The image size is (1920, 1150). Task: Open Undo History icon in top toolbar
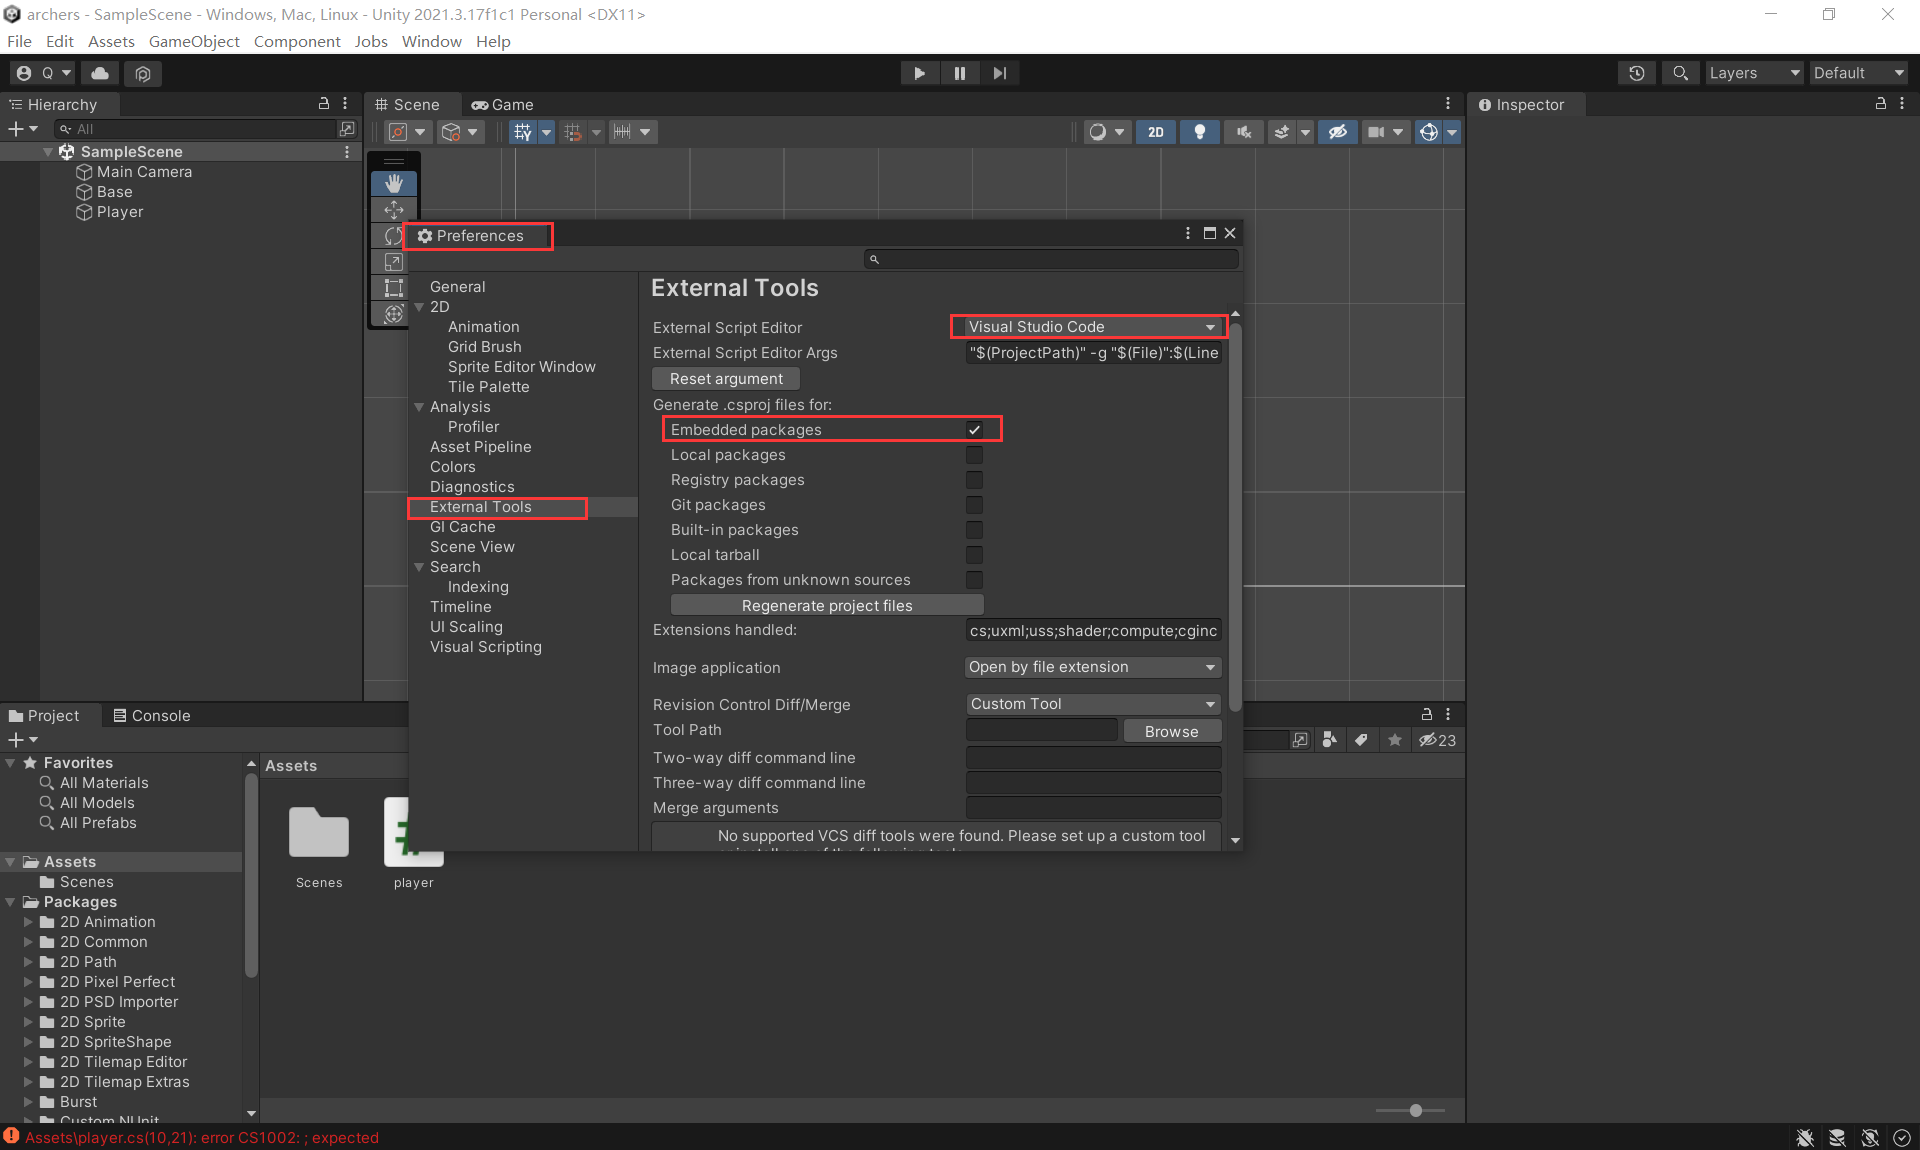click(1637, 73)
